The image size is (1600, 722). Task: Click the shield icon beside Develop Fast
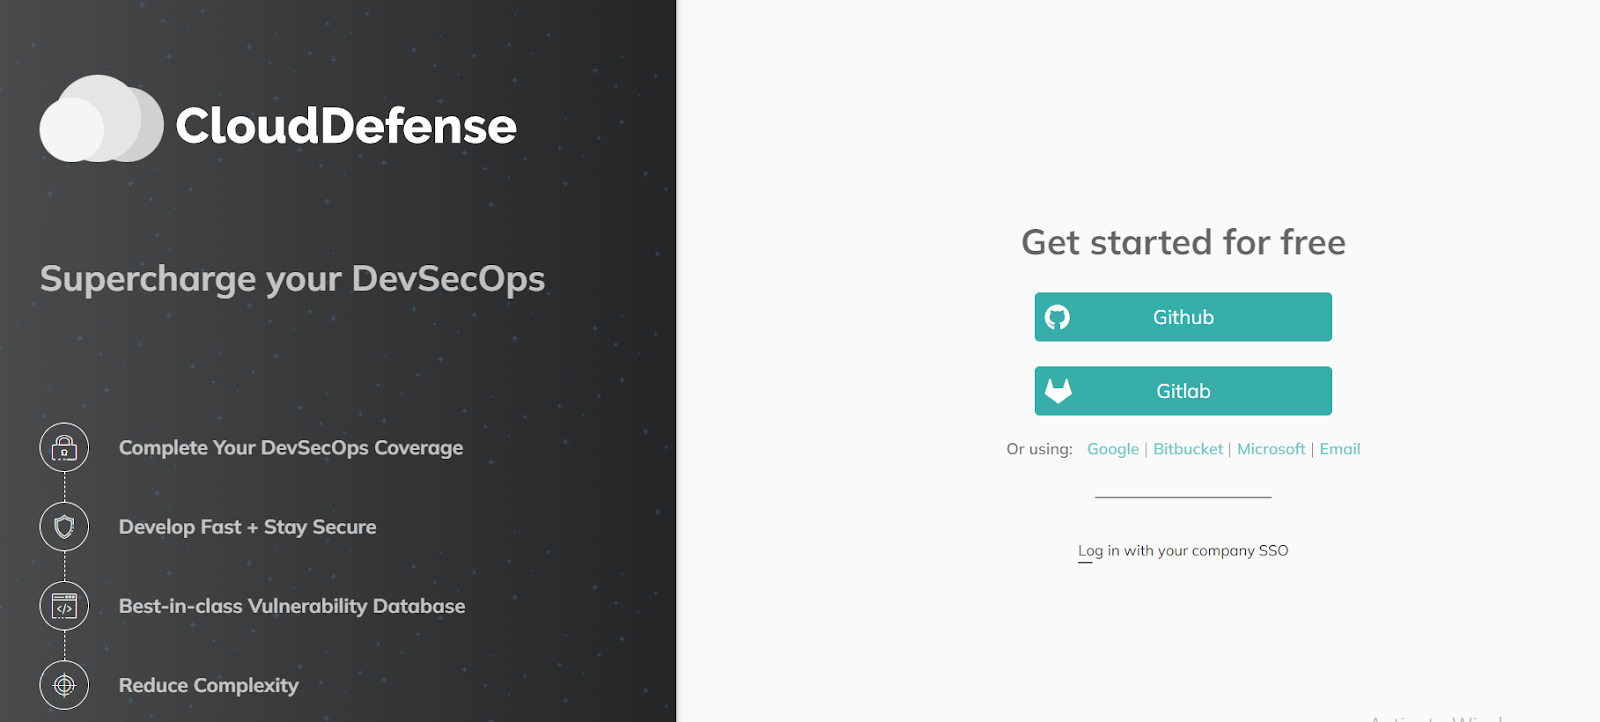pos(64,526)
